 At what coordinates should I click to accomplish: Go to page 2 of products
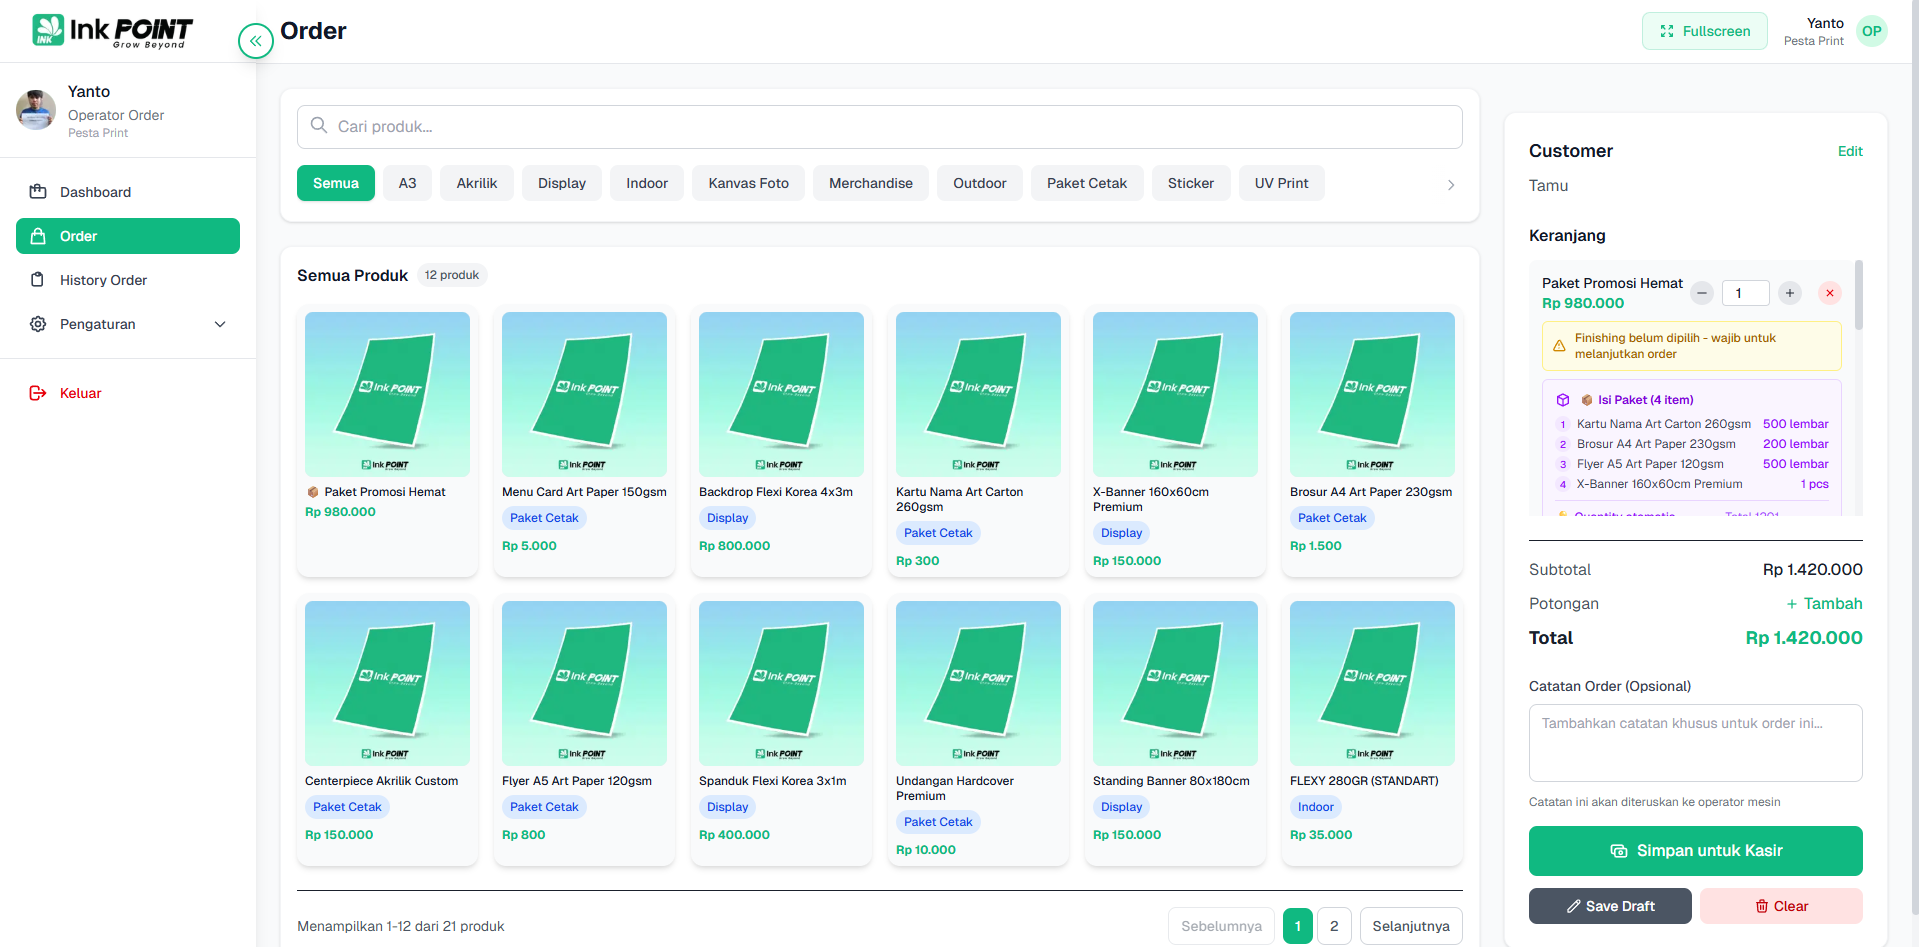click(1333, 926)
